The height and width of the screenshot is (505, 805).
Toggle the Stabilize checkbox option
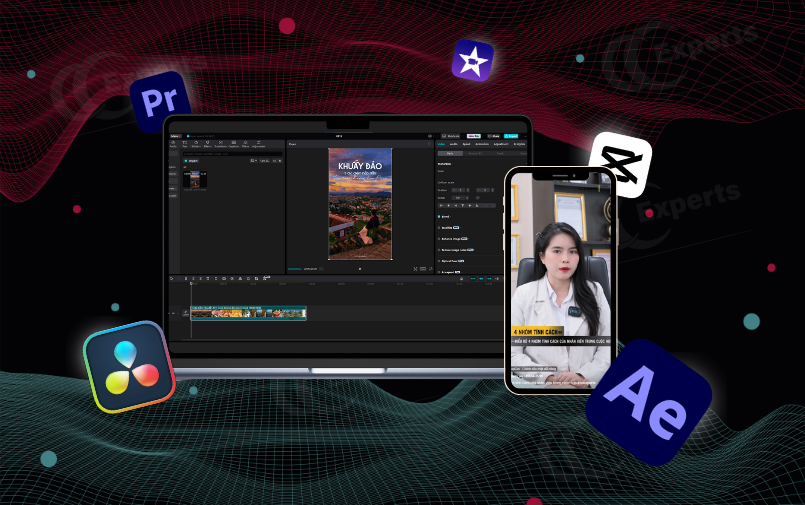[x=440, y=227]
